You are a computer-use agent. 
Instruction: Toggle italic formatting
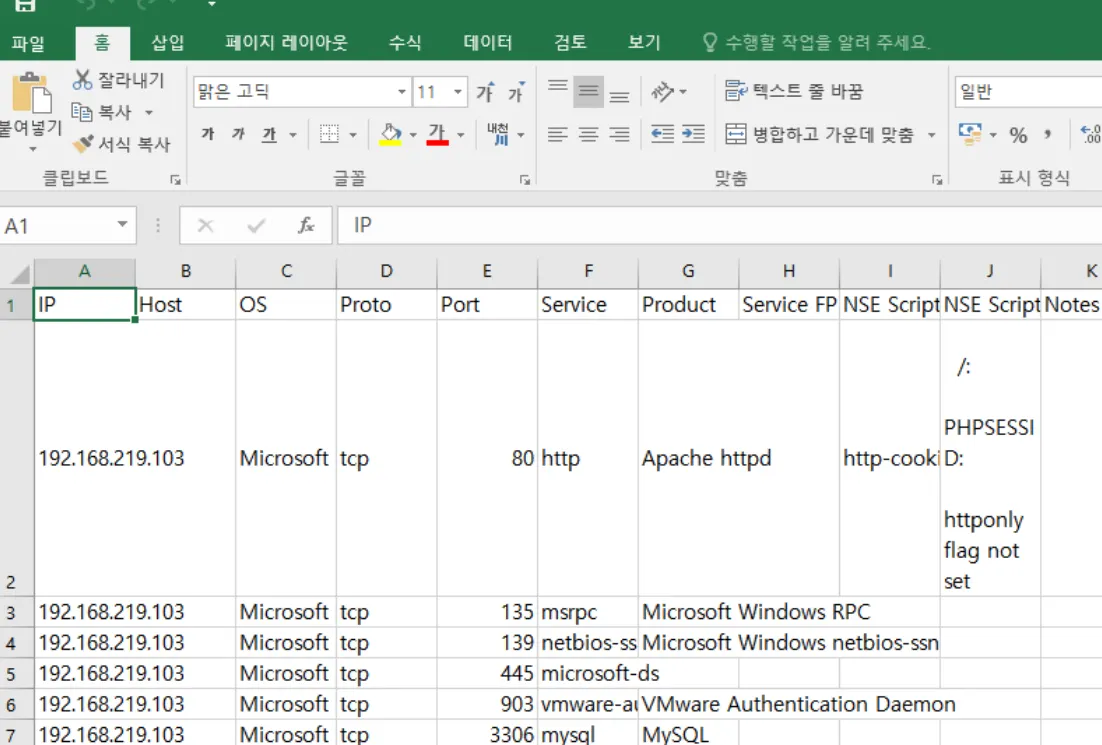tap(238, 134)
